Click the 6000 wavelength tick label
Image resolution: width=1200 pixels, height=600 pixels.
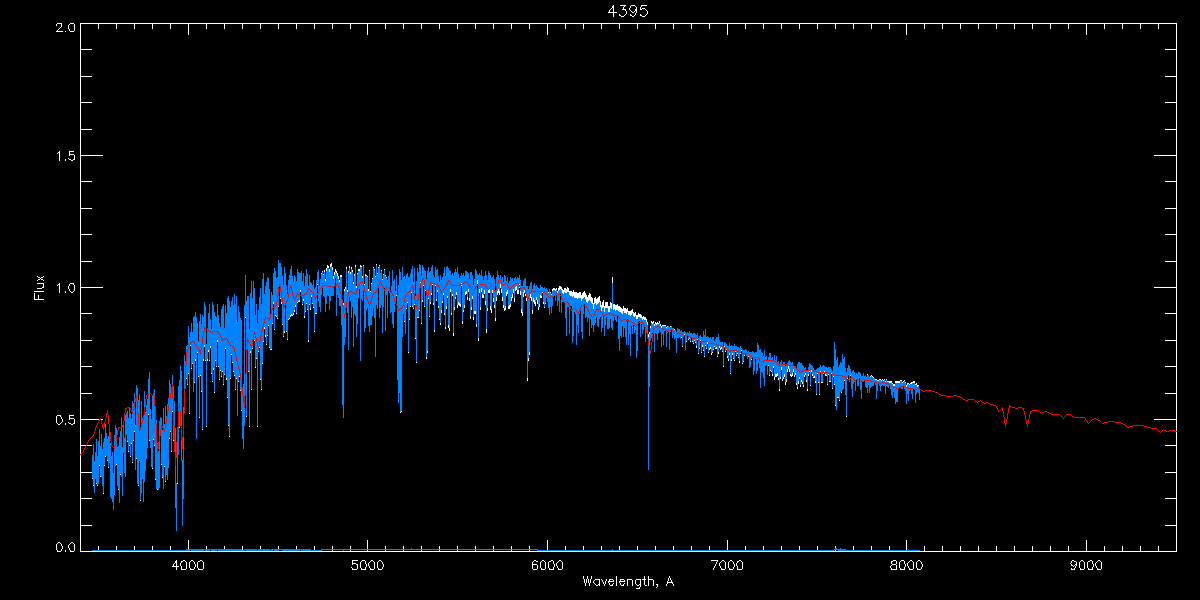point(547,566)
